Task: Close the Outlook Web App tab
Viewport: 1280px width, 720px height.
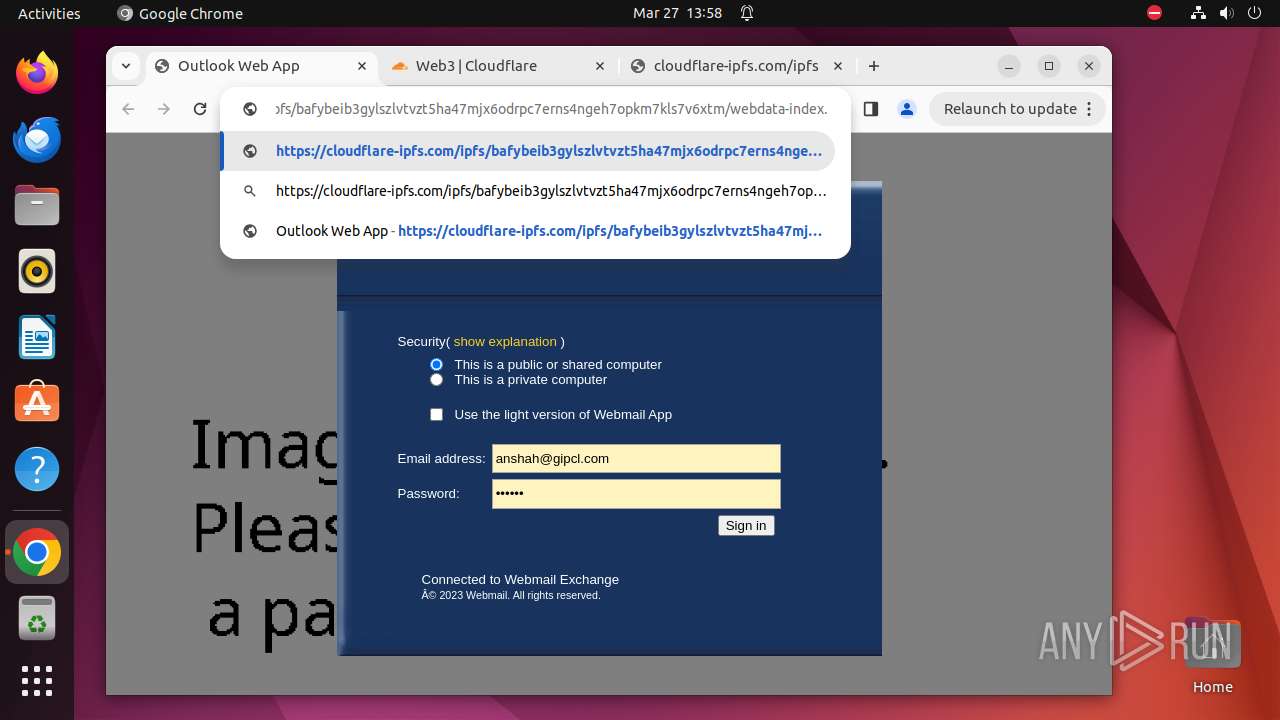Action: tap(362, 66)
